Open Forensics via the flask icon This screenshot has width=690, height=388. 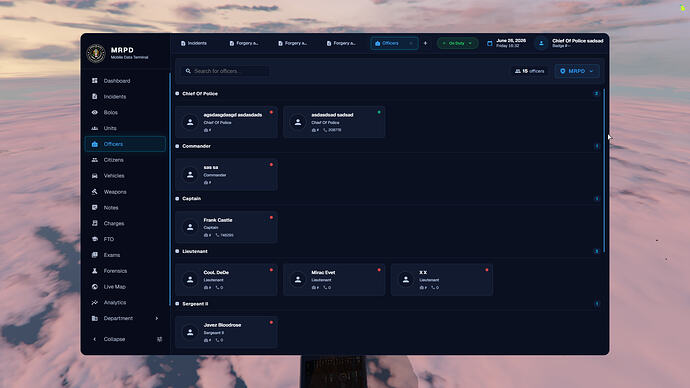coord(95,271)
